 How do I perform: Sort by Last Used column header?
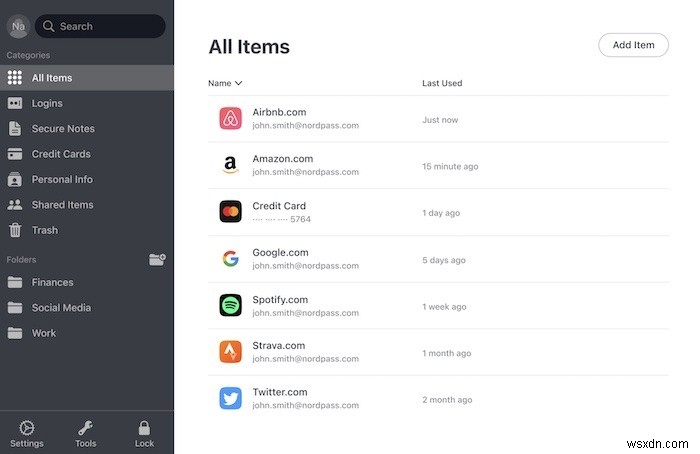(x=442, y=83)
